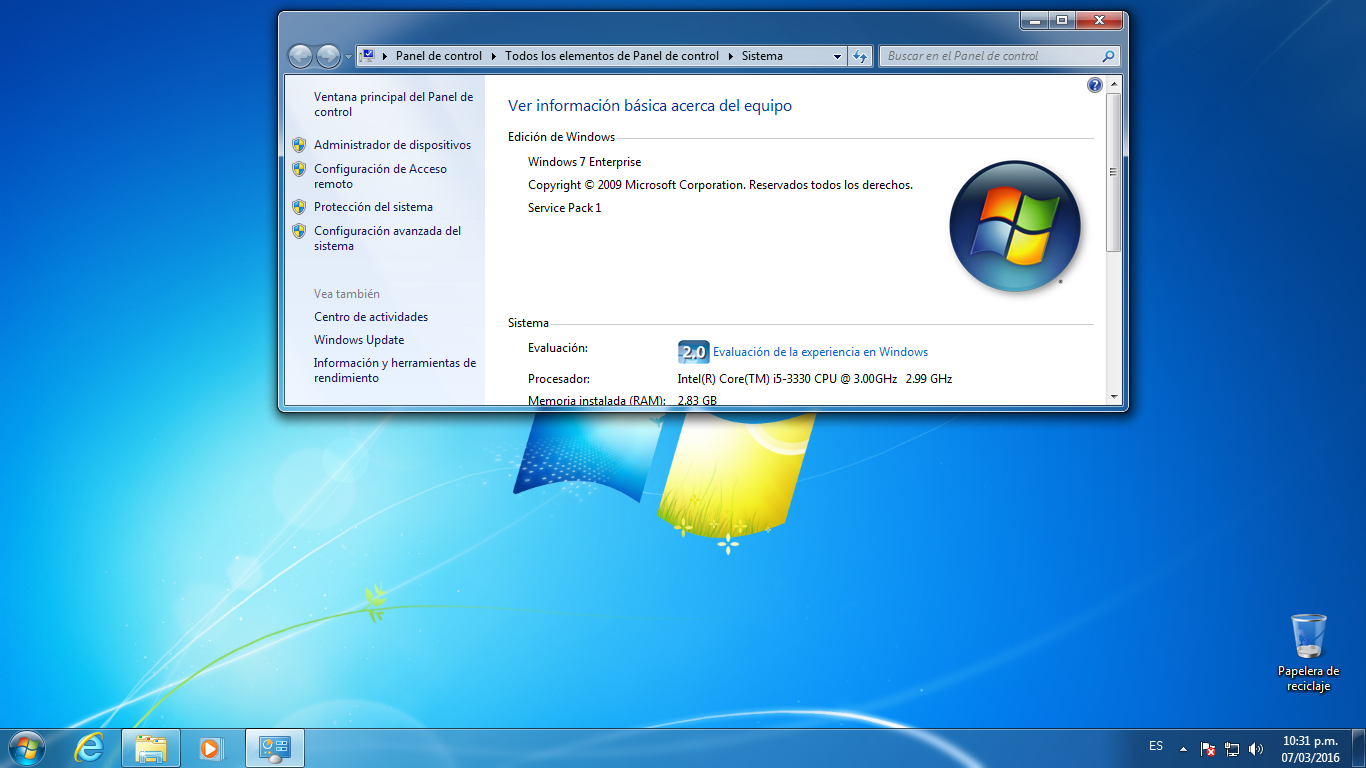Click the help question mark icon
This screenshot has width=1366, height=768.
pyautogui.click(x=1094, y=86)
